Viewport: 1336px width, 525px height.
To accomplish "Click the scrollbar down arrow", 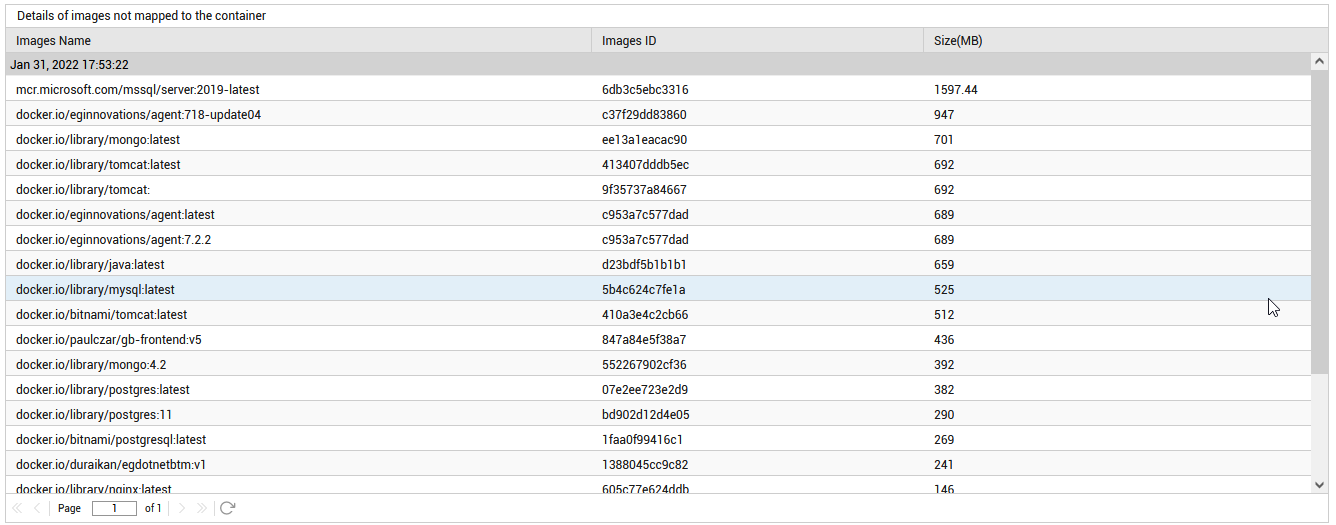I will click(1320, 484).
